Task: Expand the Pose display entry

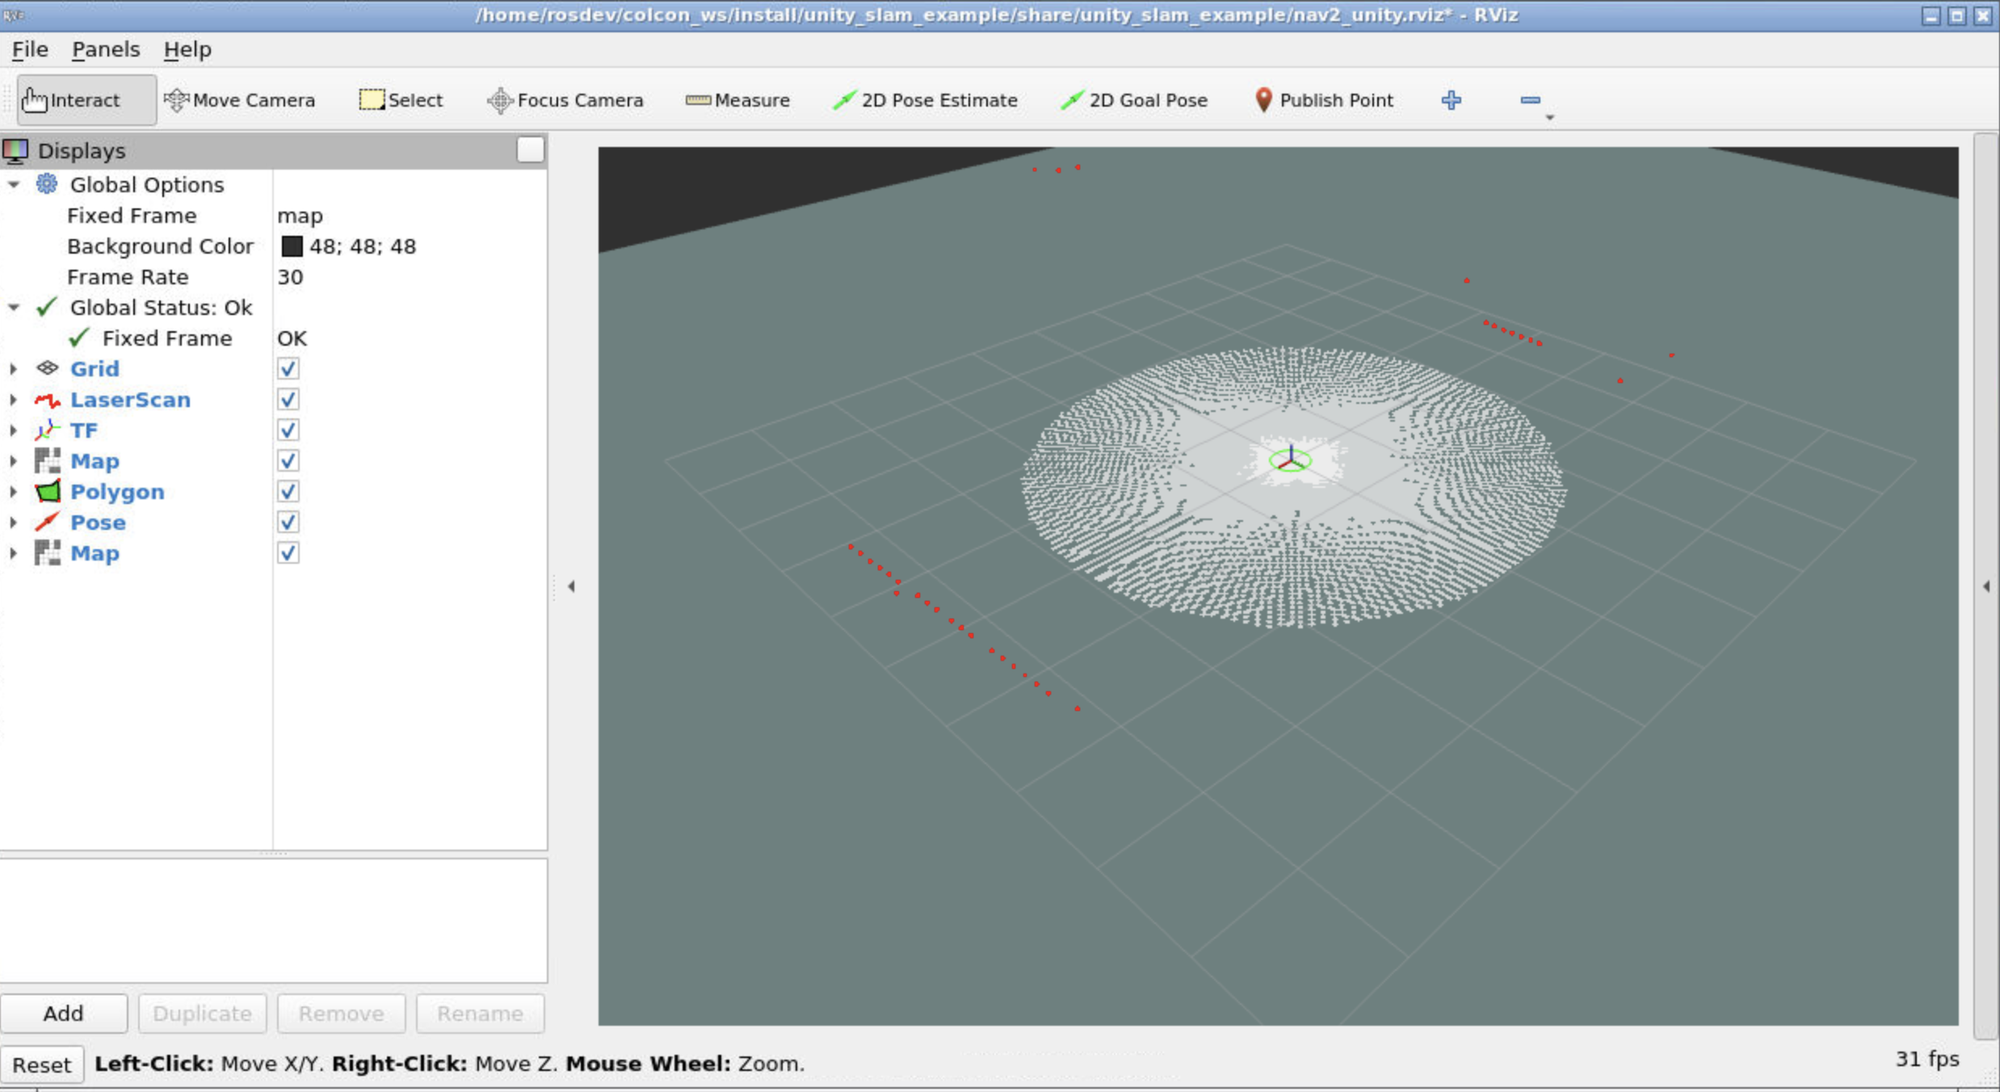Action: pyautogui.click(x=13, y=523)
